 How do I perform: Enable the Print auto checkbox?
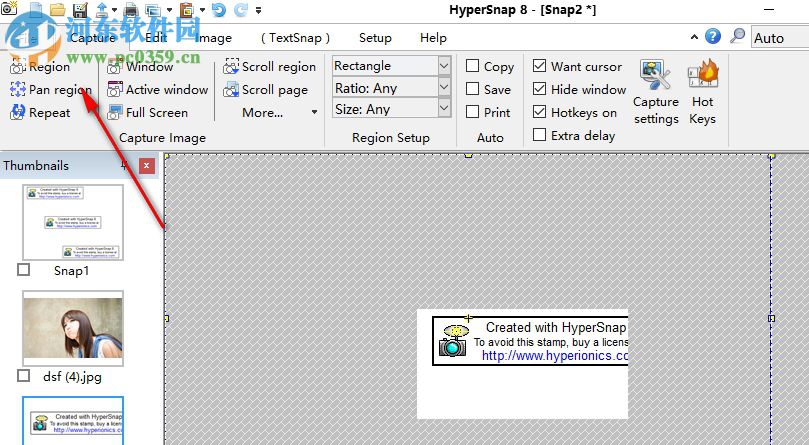472,112
